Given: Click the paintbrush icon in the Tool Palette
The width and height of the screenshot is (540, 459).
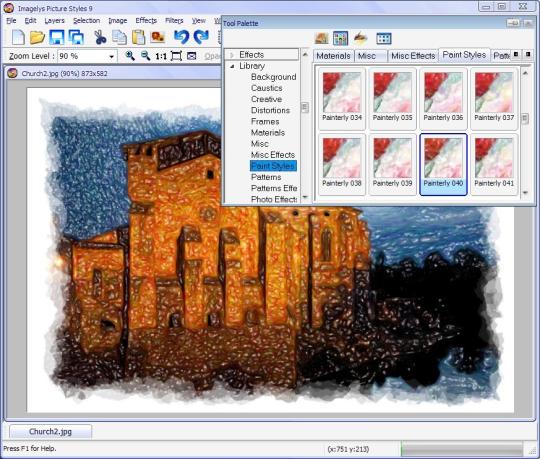Looking at the screenshot, I should (361, 38).
